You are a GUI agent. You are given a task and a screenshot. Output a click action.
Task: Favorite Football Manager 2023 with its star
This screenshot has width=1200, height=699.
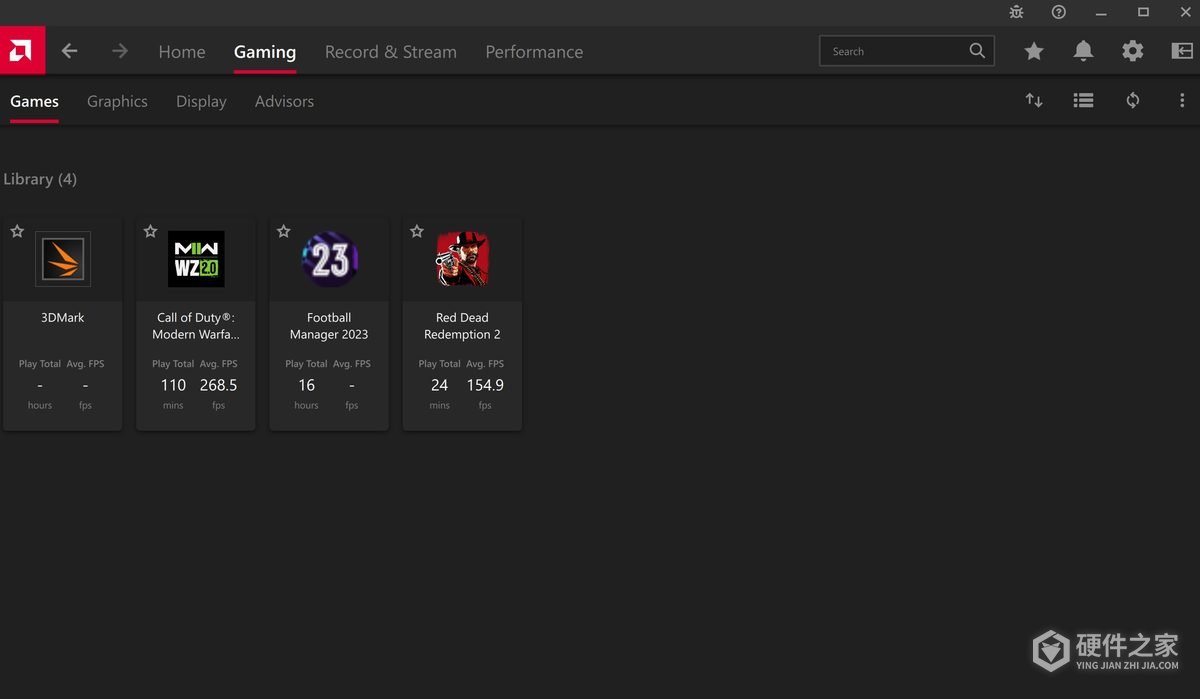pos(283,231)
